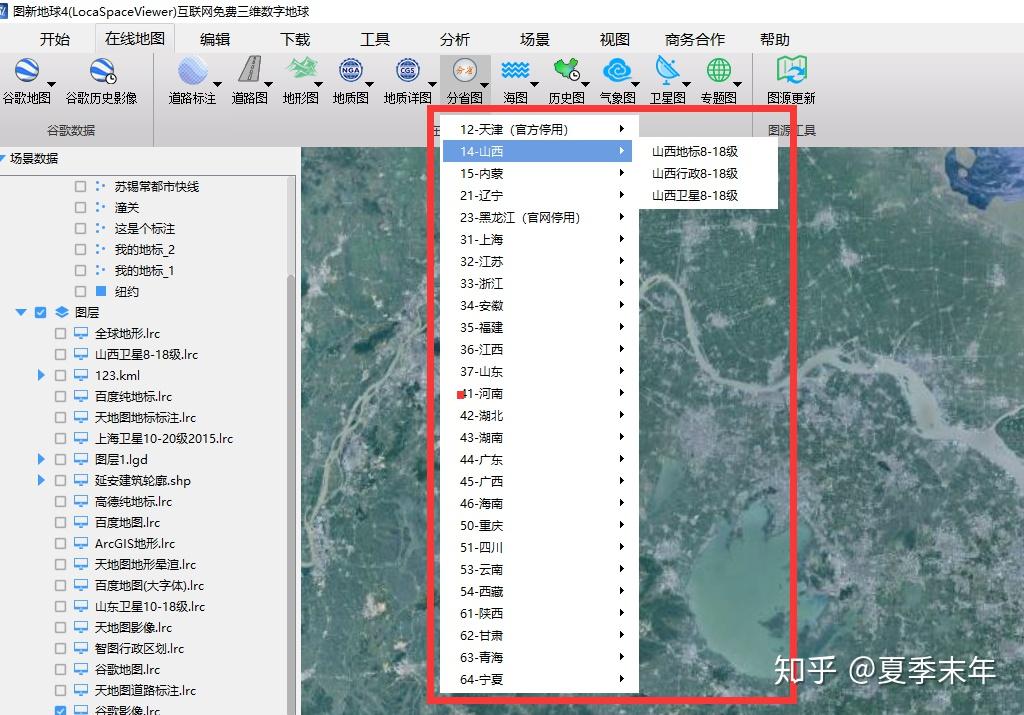Click the 图源更新 update icon
1024x715 pixels.
790,80
